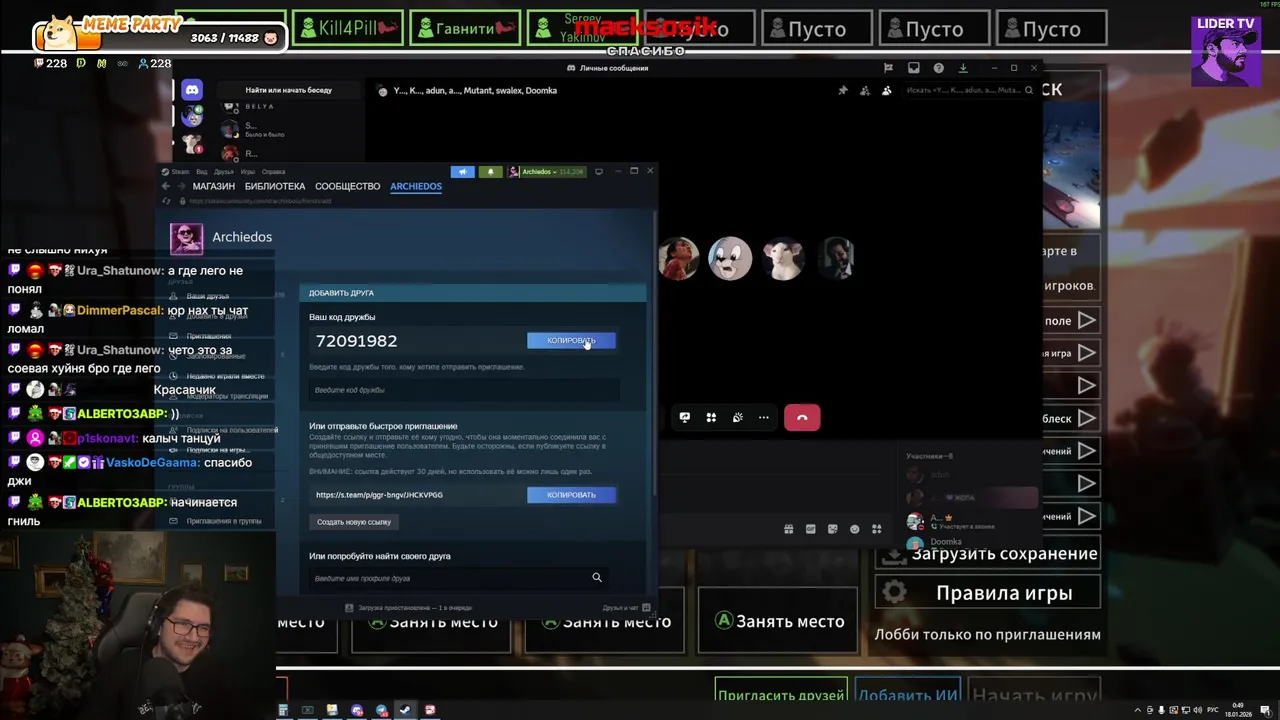Open the emoji picker in Discord
This screenshot has width=1280, height=720.
[x=855, y=529]
